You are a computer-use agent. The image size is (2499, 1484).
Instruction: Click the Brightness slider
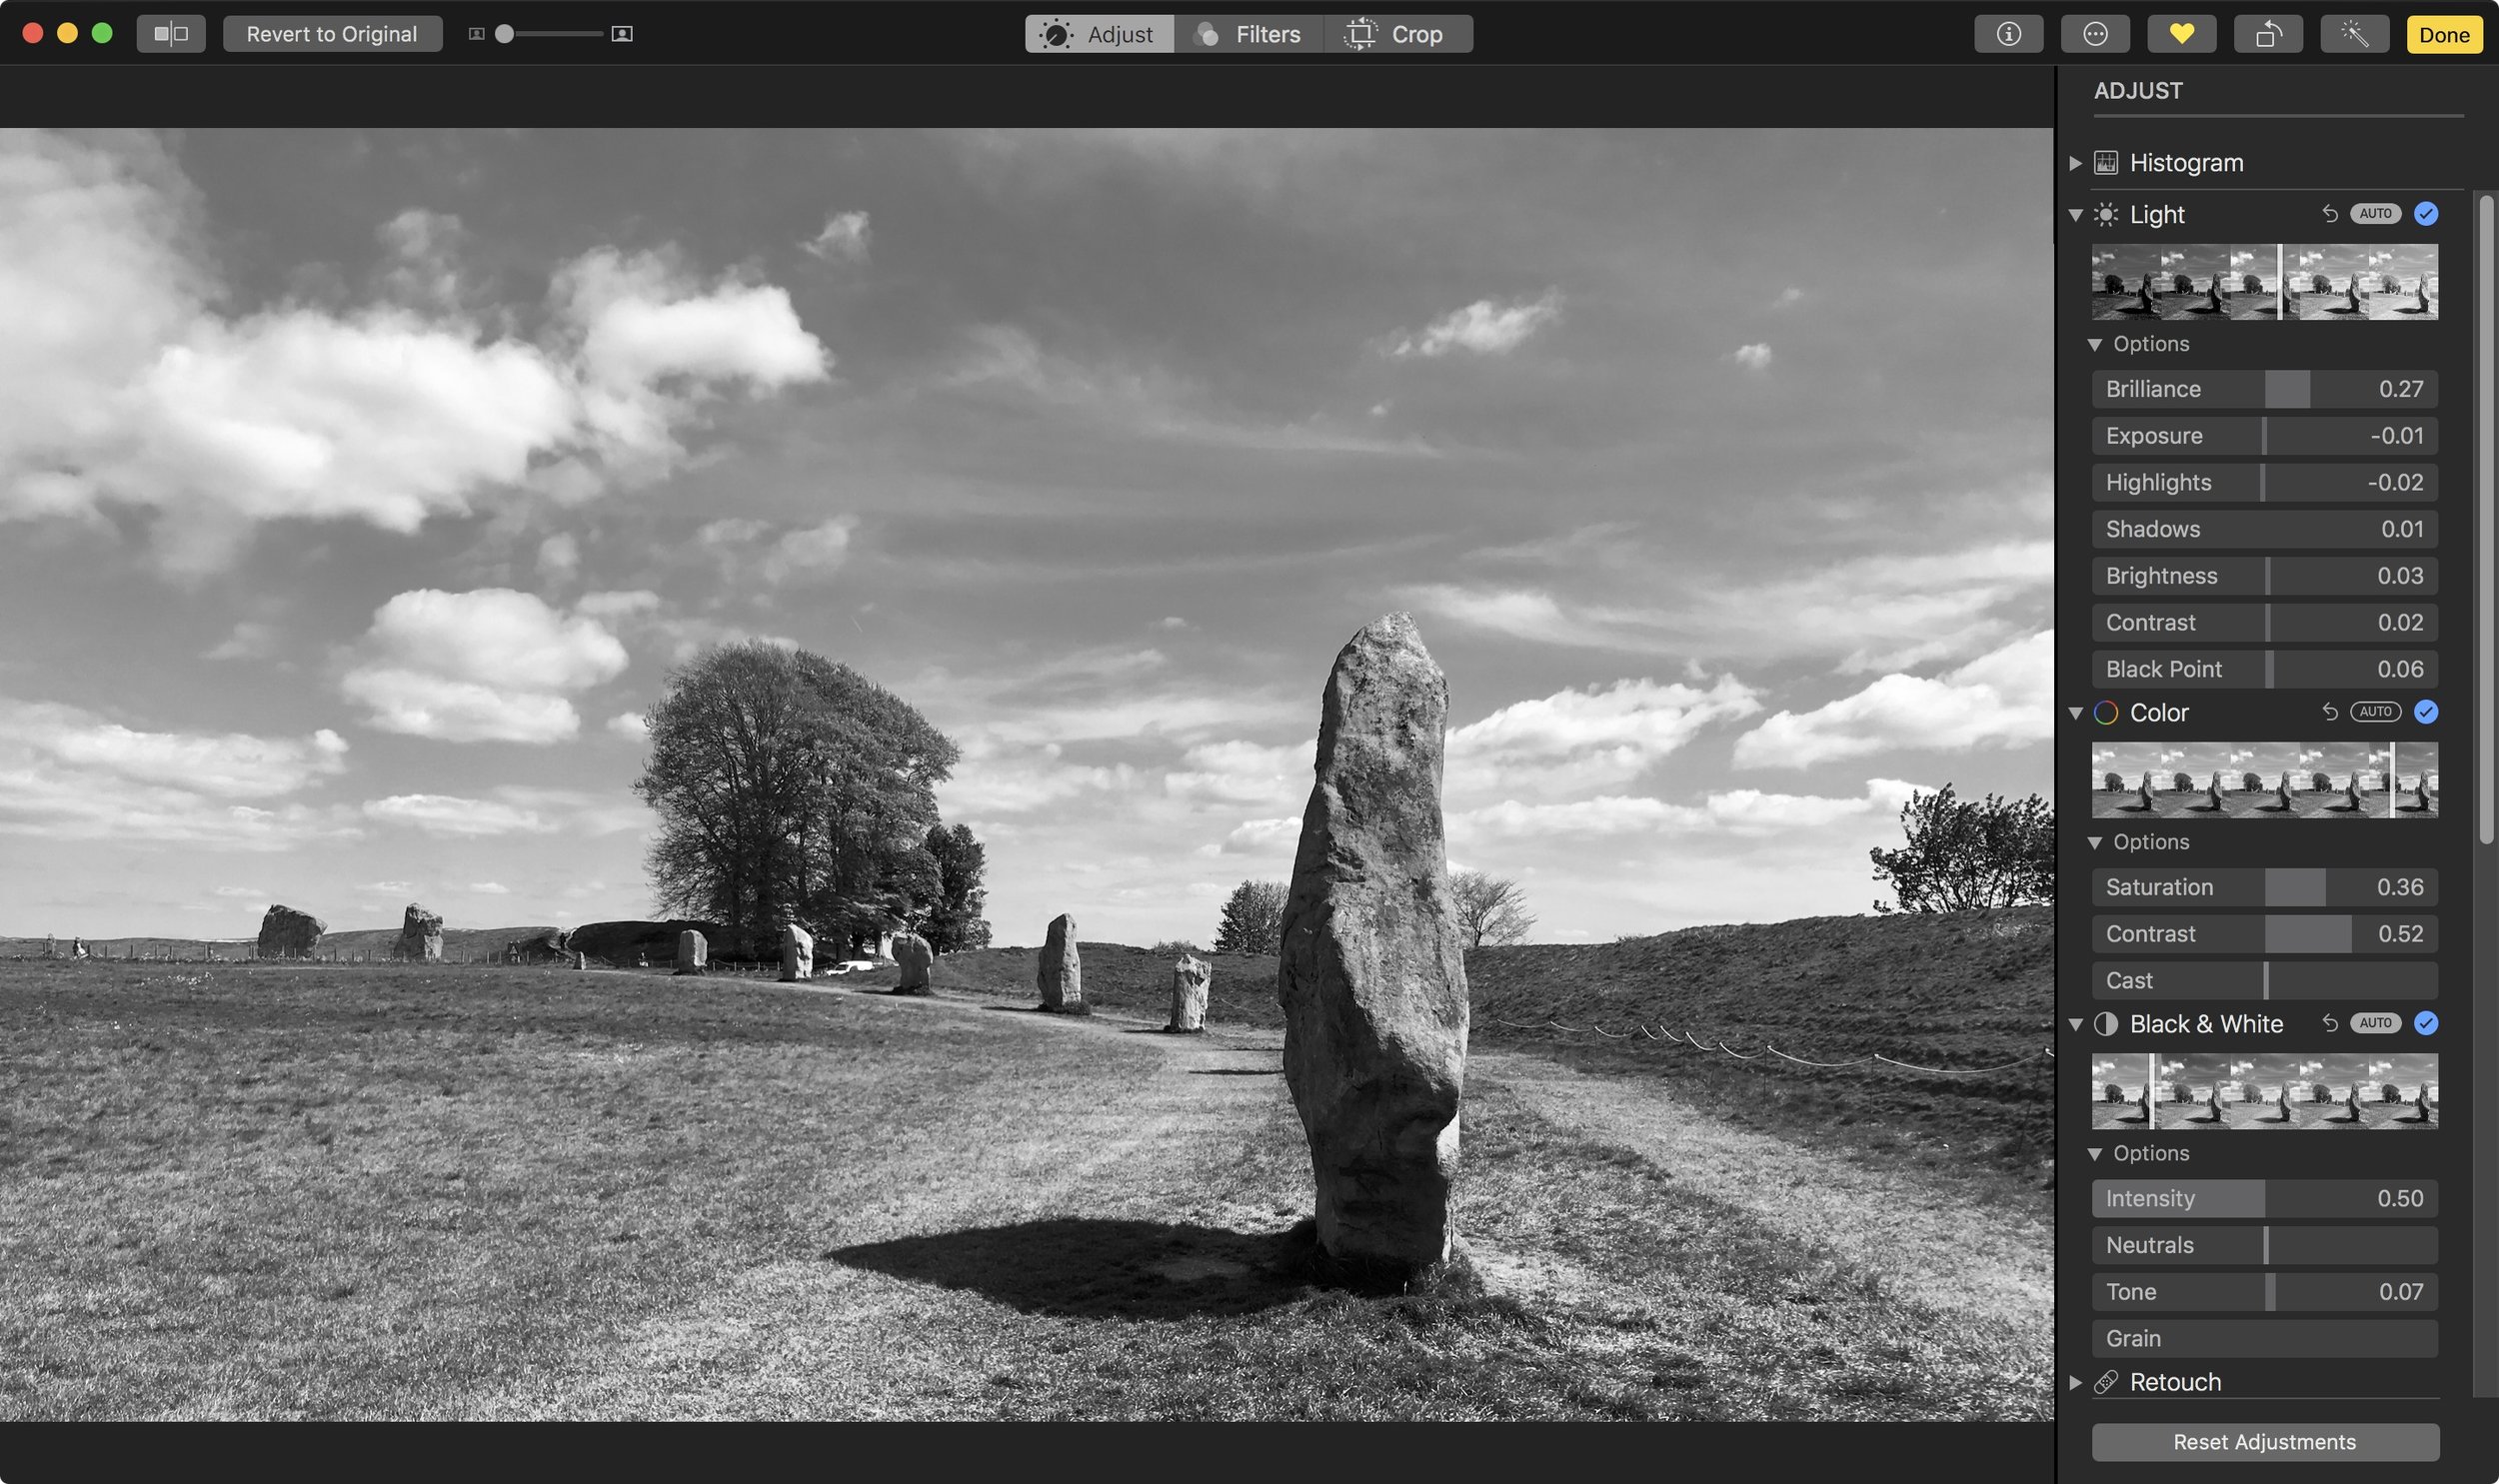[2264, 576]
